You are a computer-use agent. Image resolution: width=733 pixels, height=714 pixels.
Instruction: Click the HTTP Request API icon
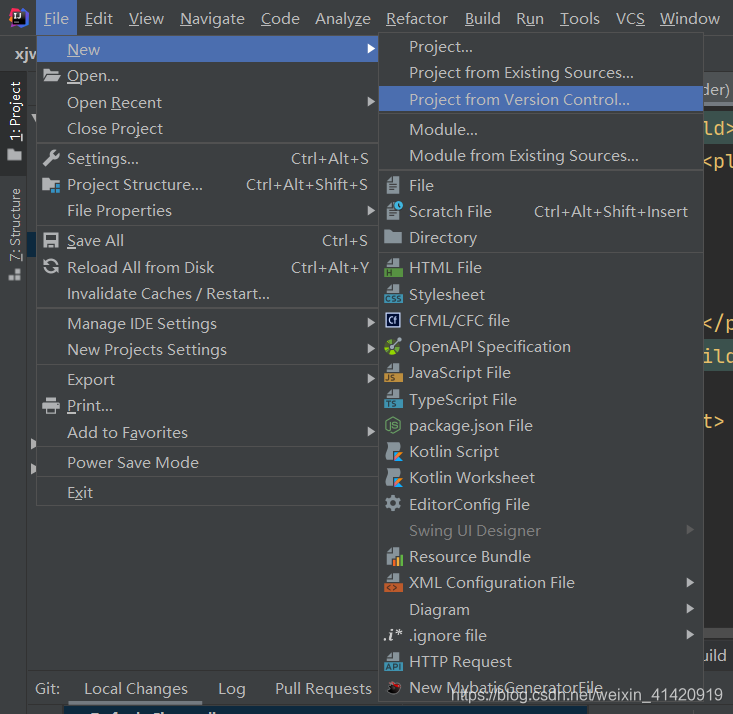tap(393, 662)
